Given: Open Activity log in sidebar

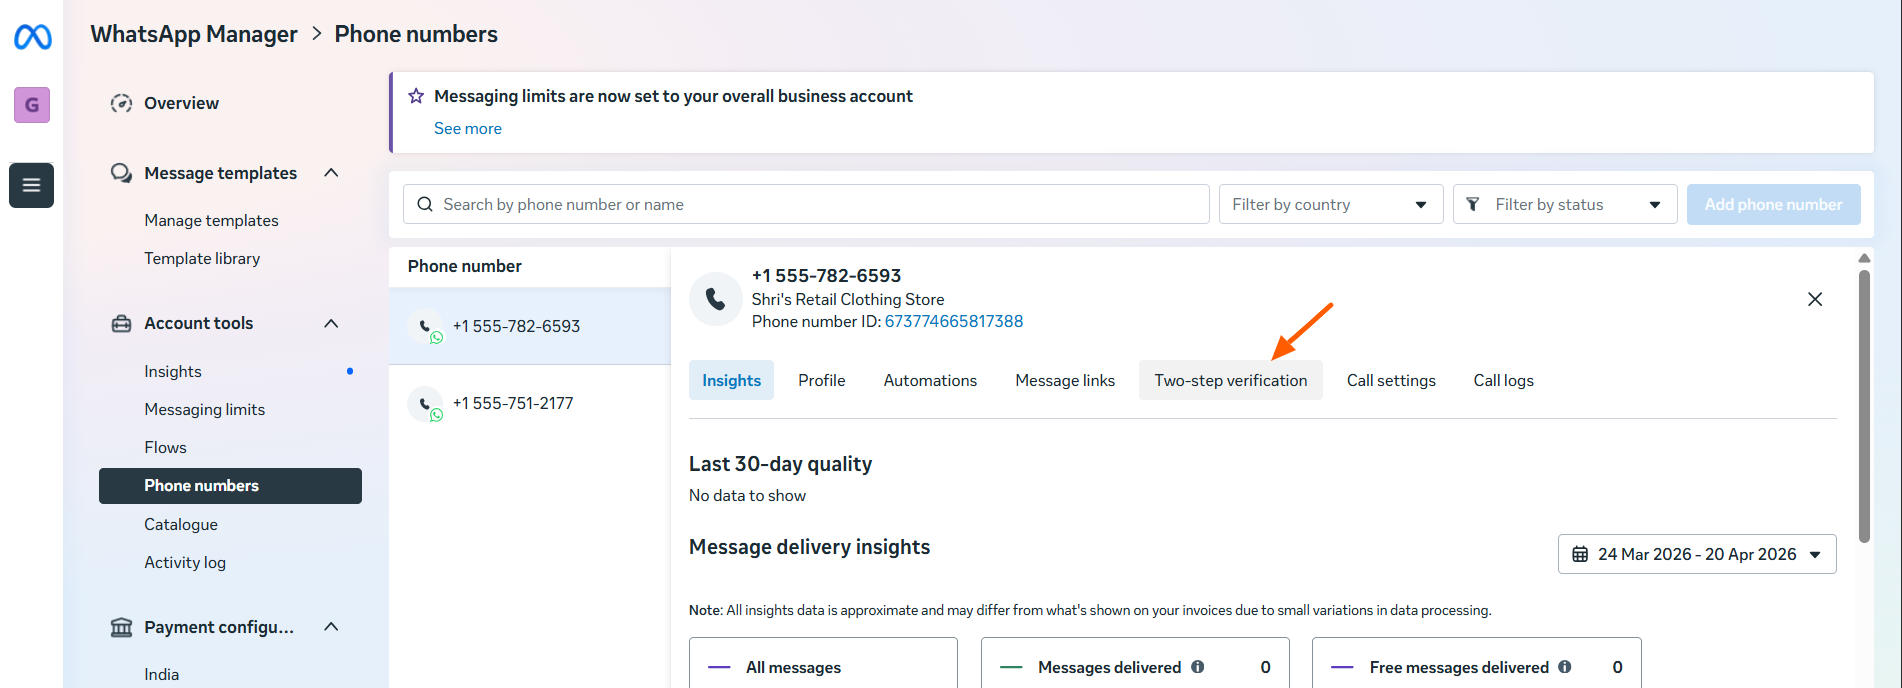Looking at the screenshot, I should tap(185, 562).
